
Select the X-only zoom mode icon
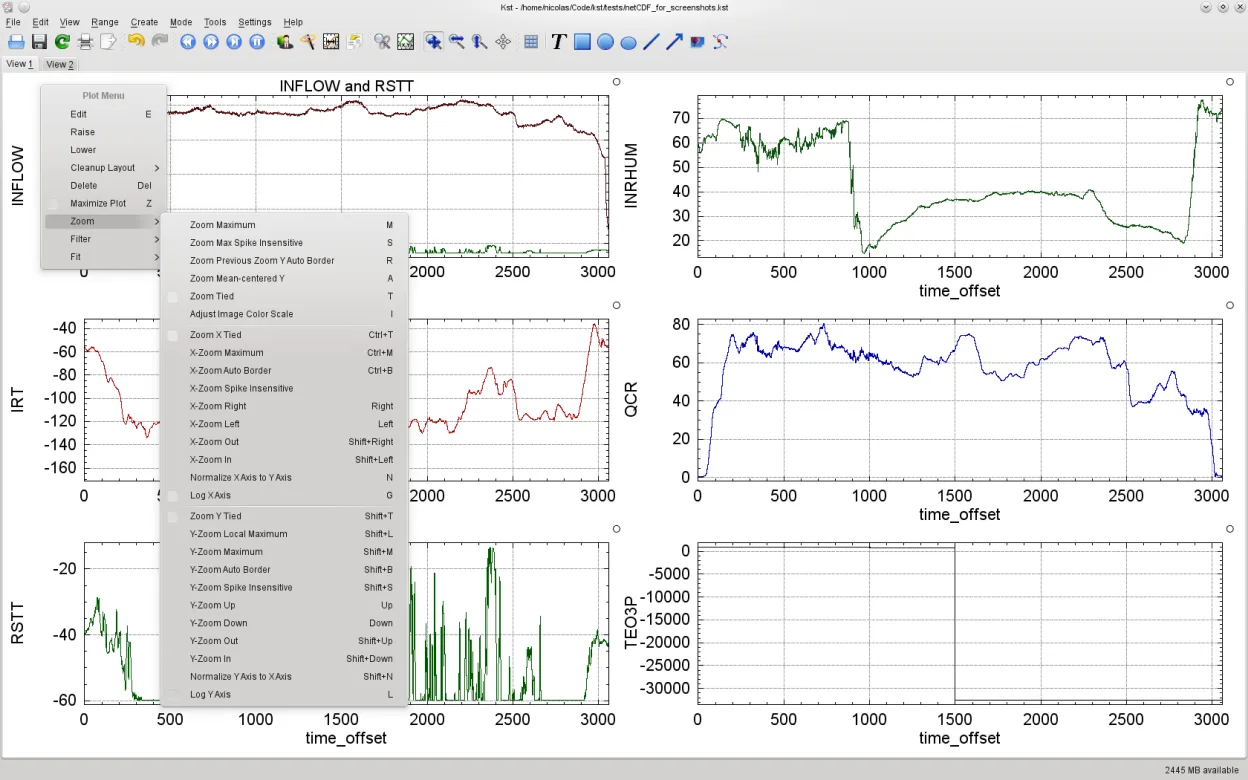point(457,42)
